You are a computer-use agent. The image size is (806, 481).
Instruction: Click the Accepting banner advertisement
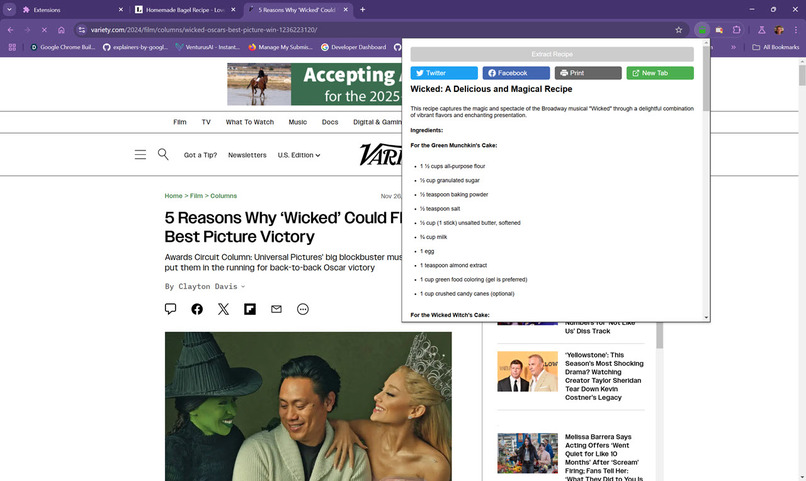point(315,84)
